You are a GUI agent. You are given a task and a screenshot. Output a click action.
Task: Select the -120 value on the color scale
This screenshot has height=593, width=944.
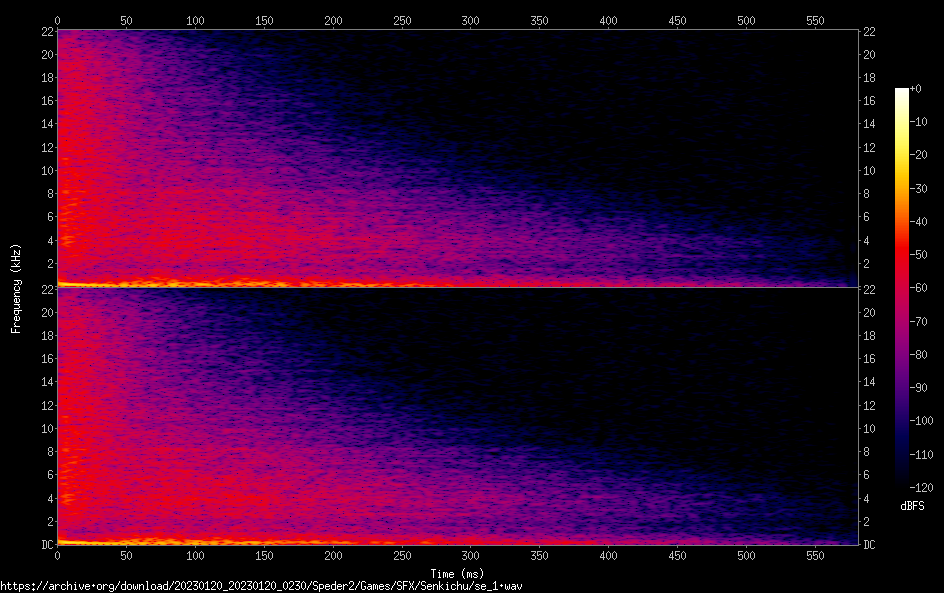click(917, 488)
